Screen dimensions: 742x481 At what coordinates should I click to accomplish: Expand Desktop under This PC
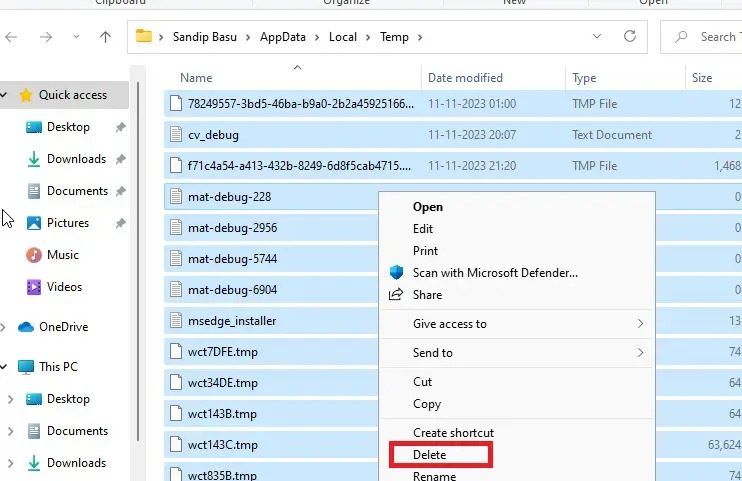click(x=10, y=399)
